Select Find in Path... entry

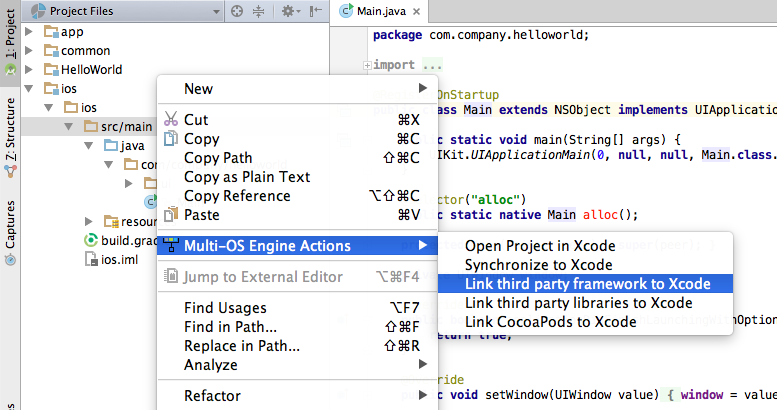297,327
